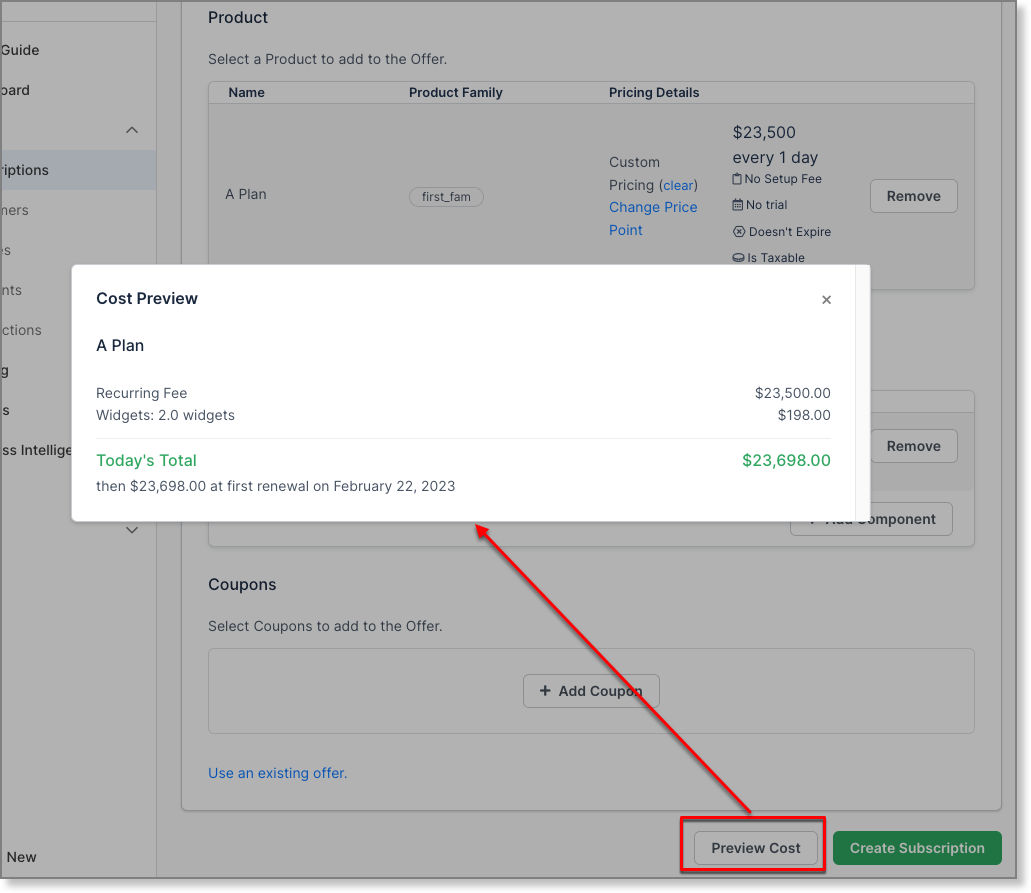Click the Change Price Point link
The height and width of the screenshot is (893, 1031).
pyautogui.click(x=652, y=218)
